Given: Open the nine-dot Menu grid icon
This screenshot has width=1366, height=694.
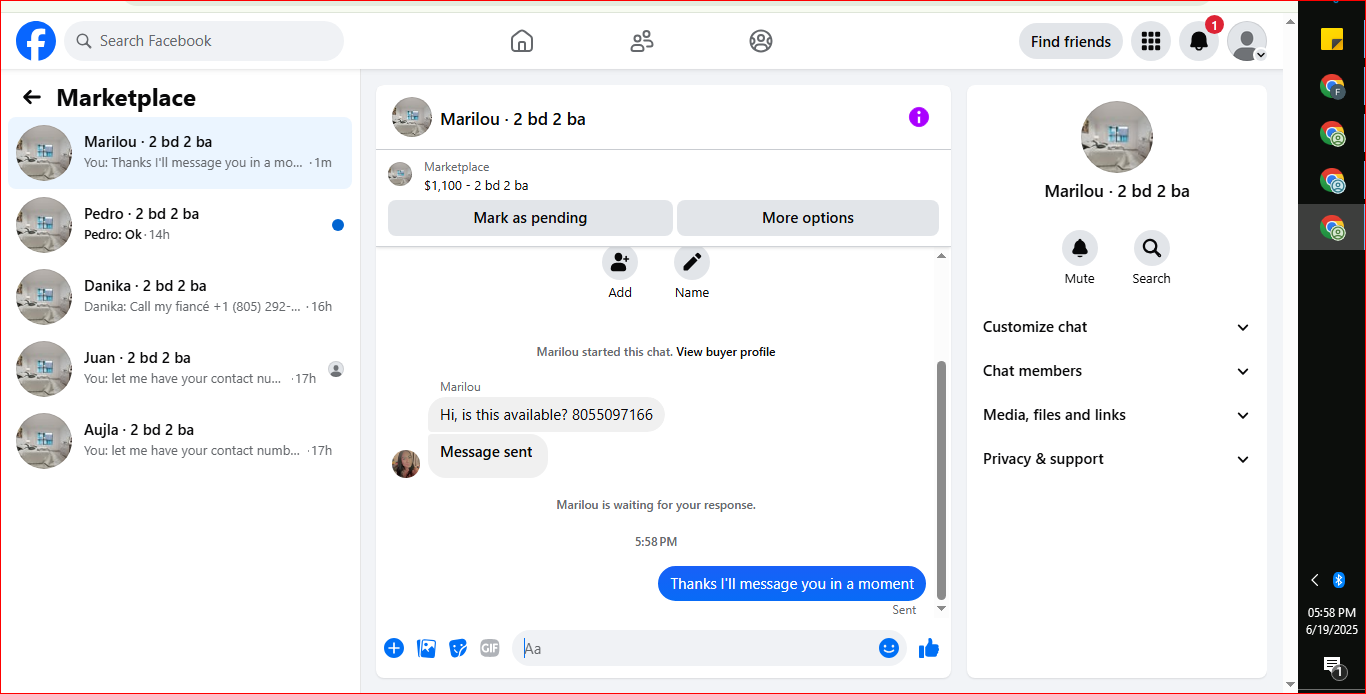Looking at the screenshot, I should click(1151, 41).
